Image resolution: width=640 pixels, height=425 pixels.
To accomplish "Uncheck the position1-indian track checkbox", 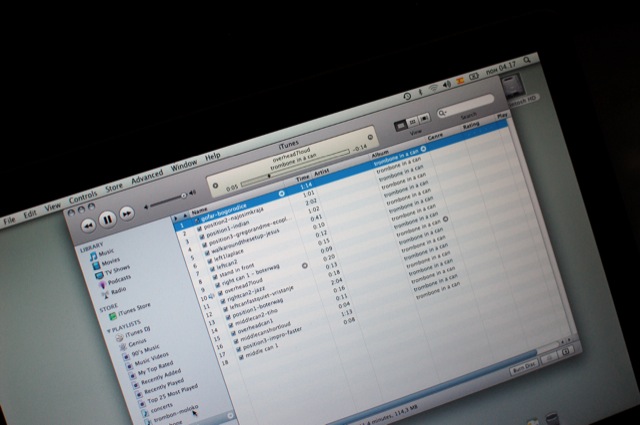I will (200, 229).
